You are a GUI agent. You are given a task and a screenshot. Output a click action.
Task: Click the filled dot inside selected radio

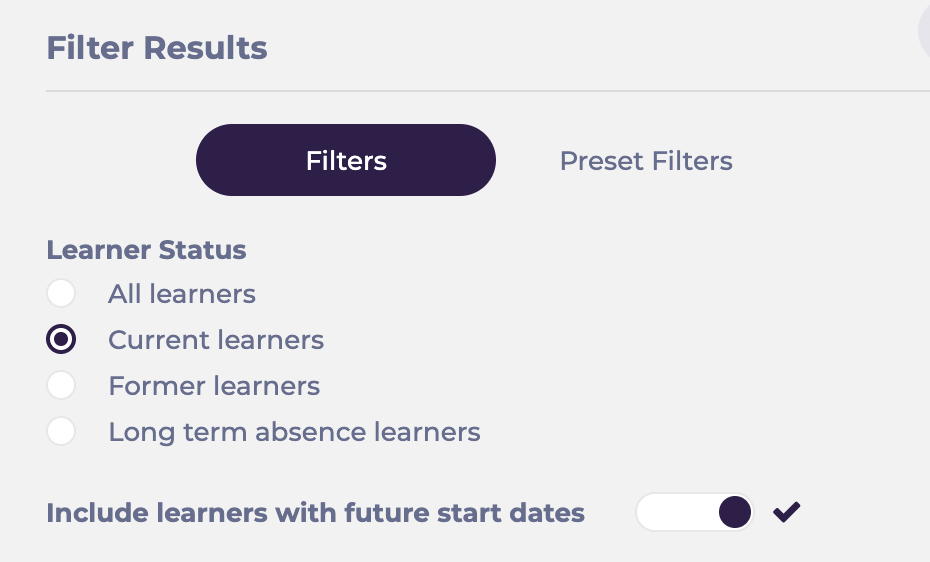pos(61,340)
